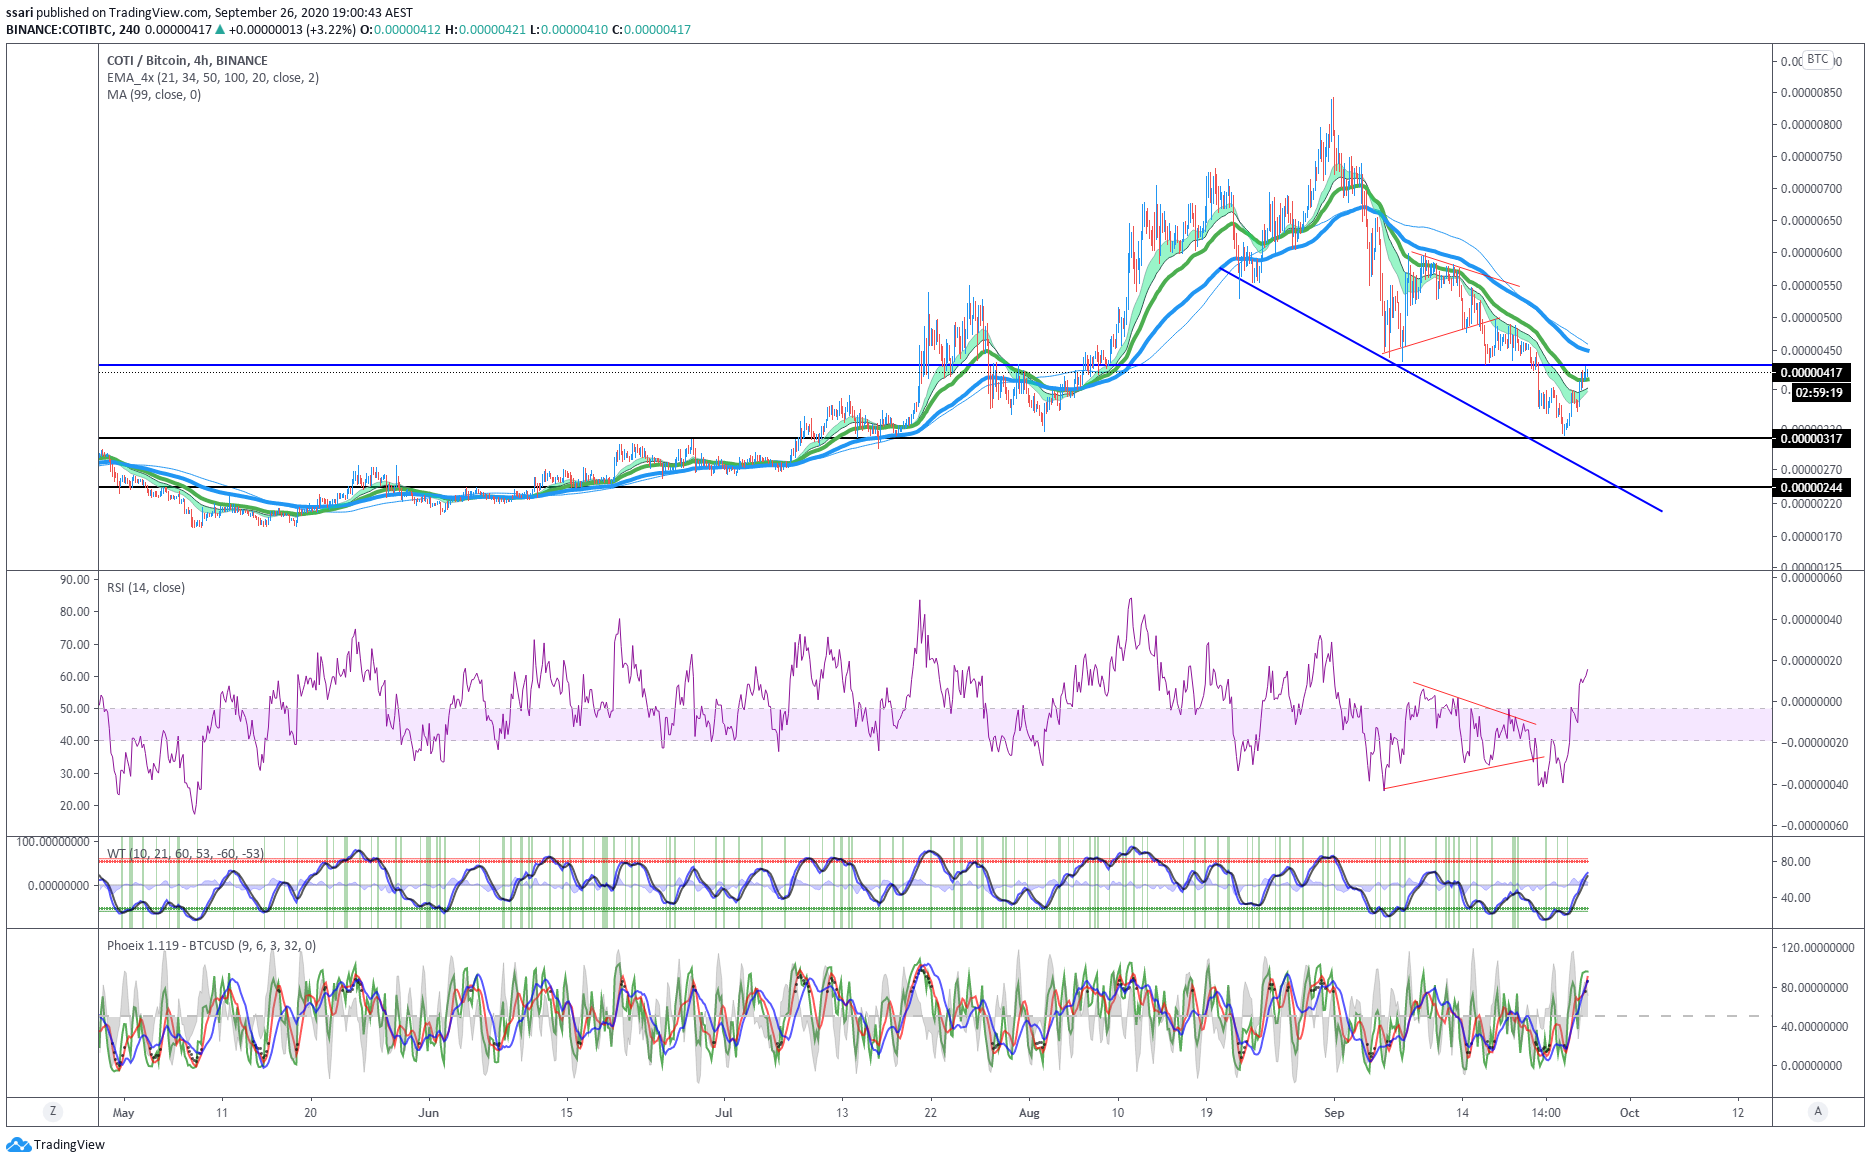The height and width of the screenshot is (1163, 1871).
Task: Click the 0.00000317 horizontal line price label
Action: coord(1811,438)
